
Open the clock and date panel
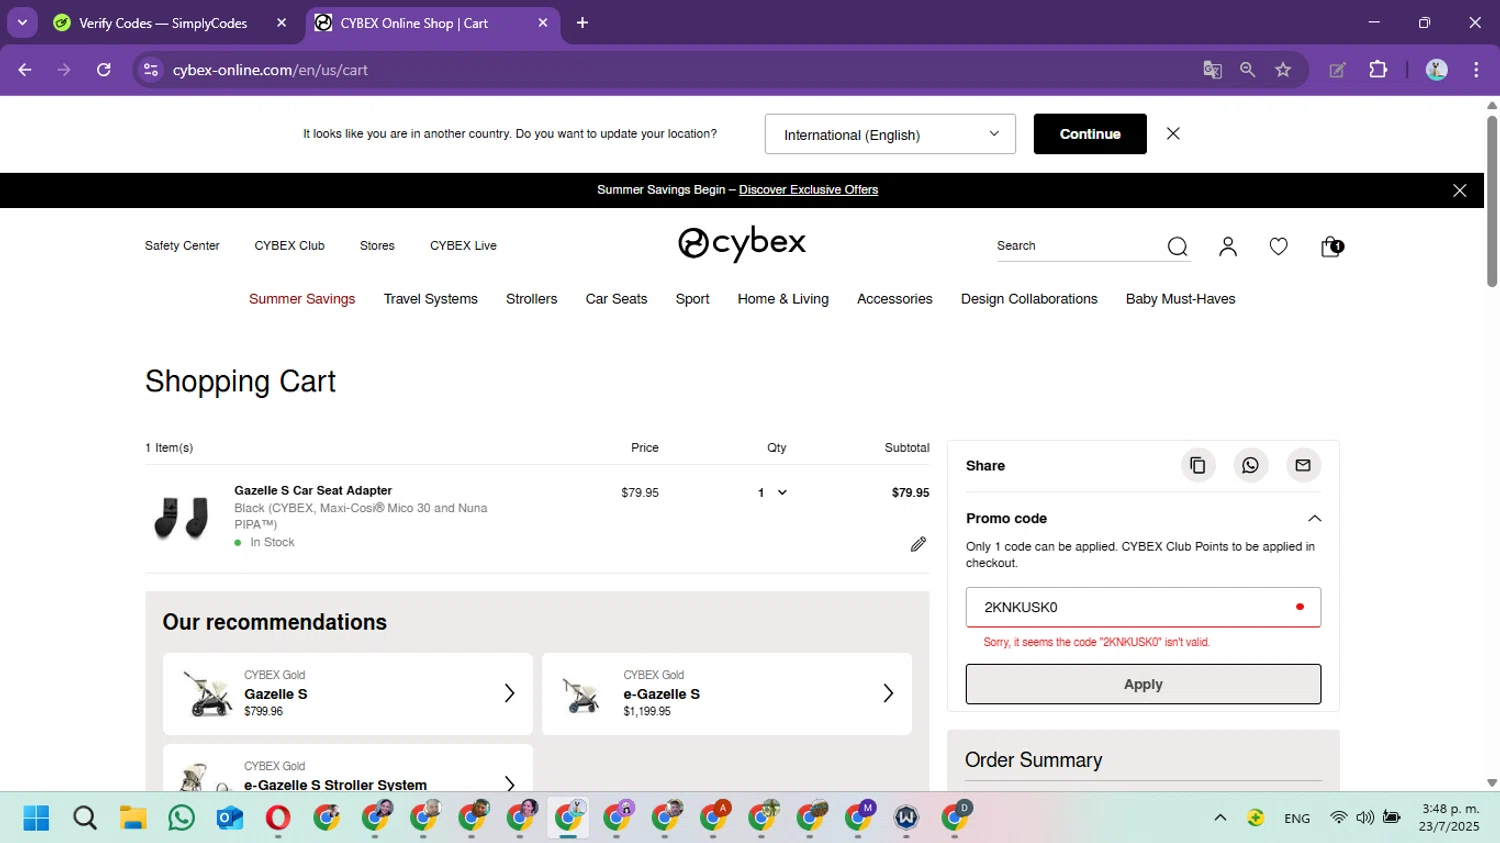1450,818
